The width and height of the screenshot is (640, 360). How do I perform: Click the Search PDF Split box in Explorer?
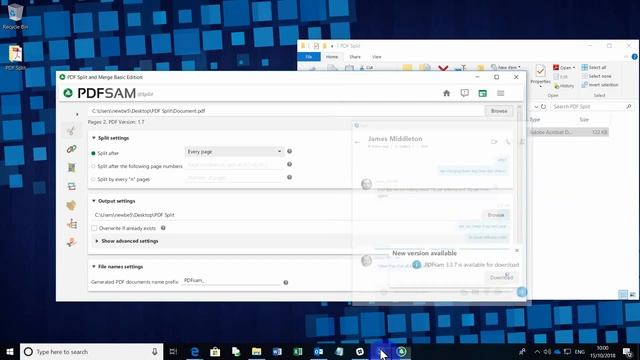pos(592,107)
